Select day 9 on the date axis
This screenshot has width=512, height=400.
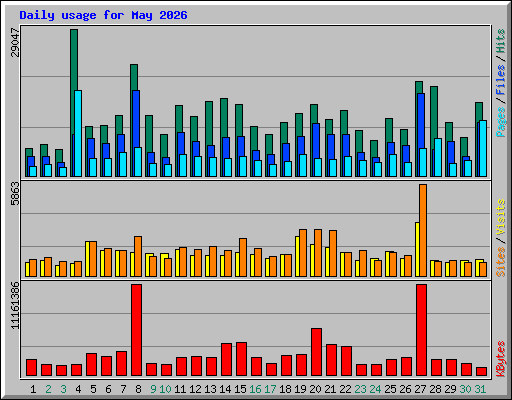pos(153,389)
